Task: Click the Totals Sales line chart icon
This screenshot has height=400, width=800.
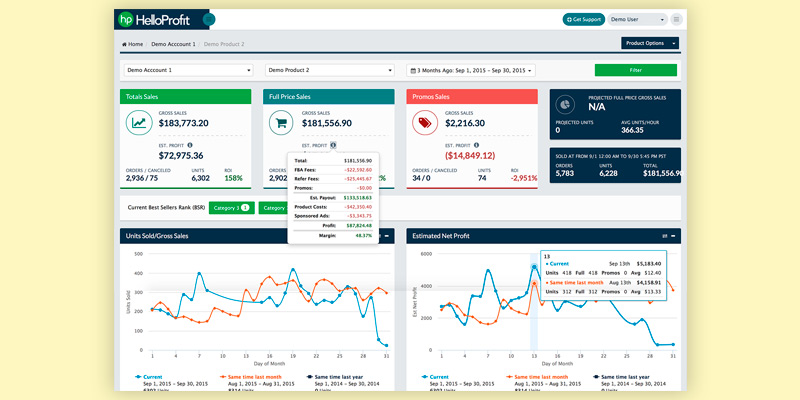Action: click(x=138, y=122)
